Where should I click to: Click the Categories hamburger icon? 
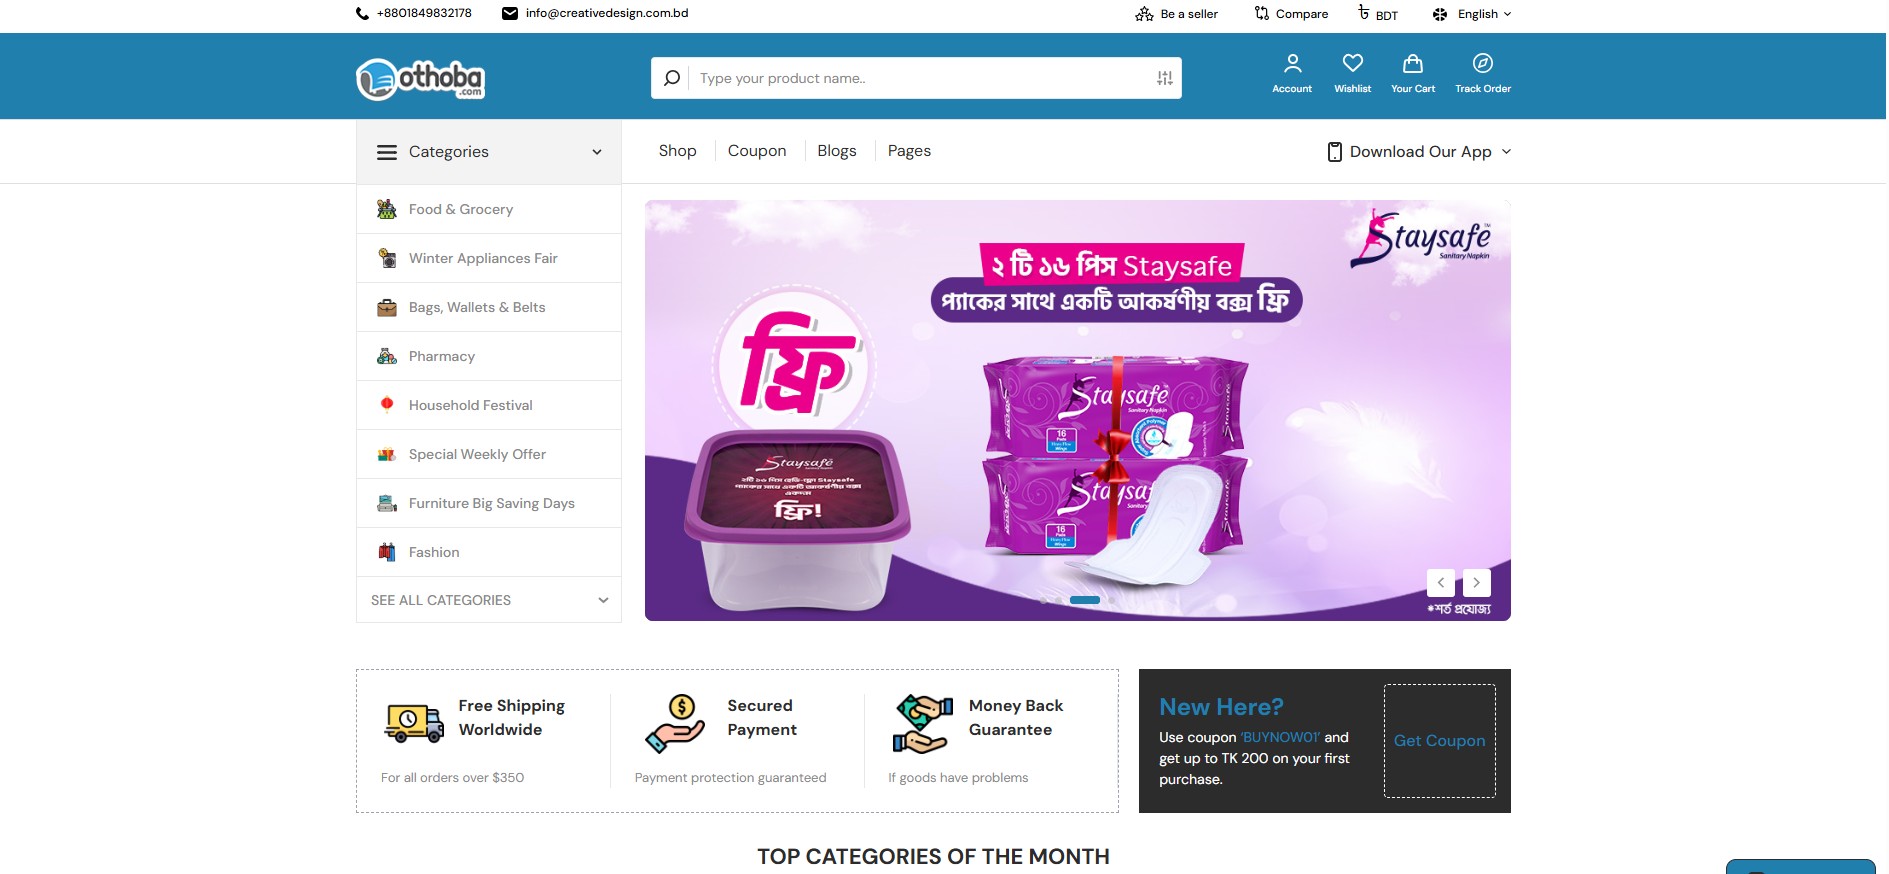(x=387, y=152)
